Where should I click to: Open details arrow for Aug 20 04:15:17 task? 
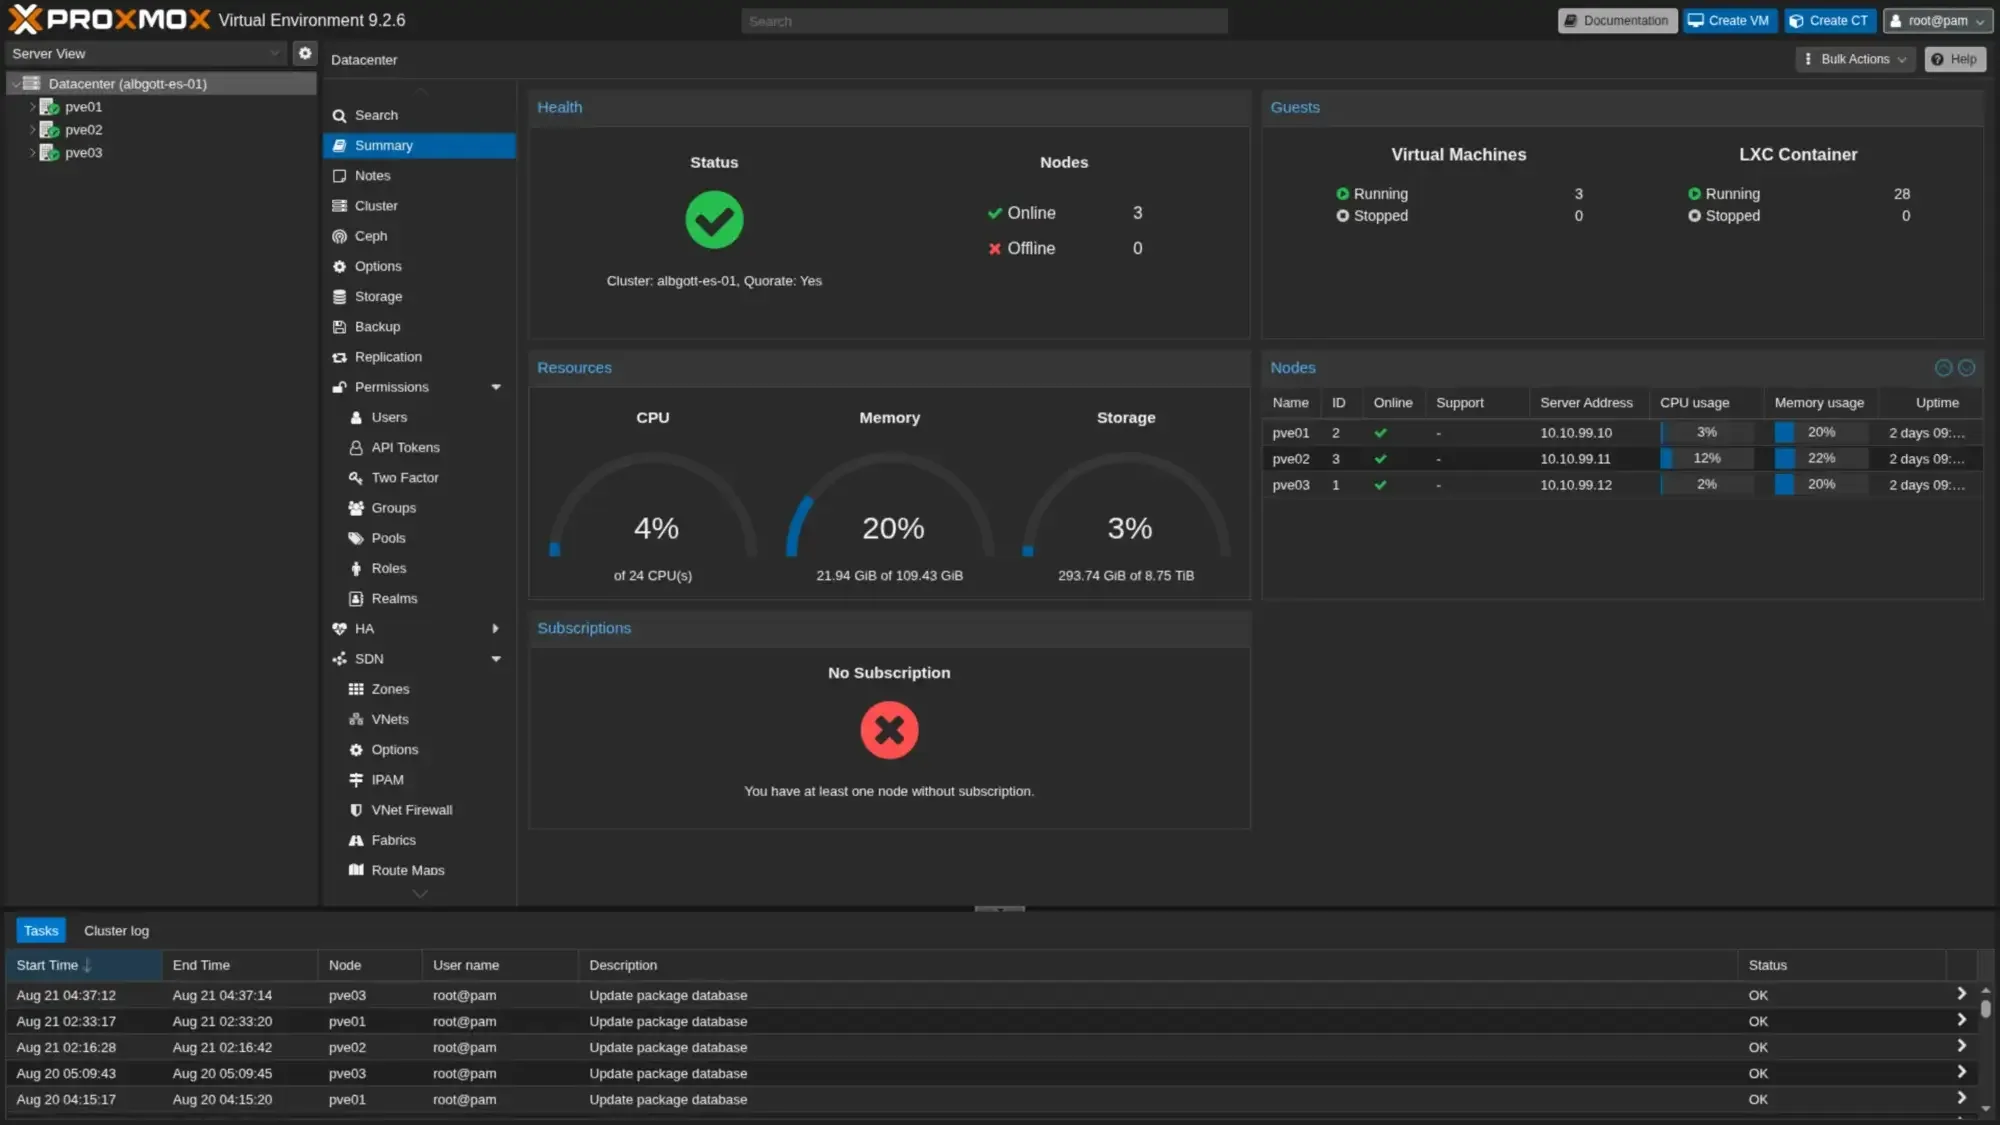pyautogui.click(x=1961, y=1098)
